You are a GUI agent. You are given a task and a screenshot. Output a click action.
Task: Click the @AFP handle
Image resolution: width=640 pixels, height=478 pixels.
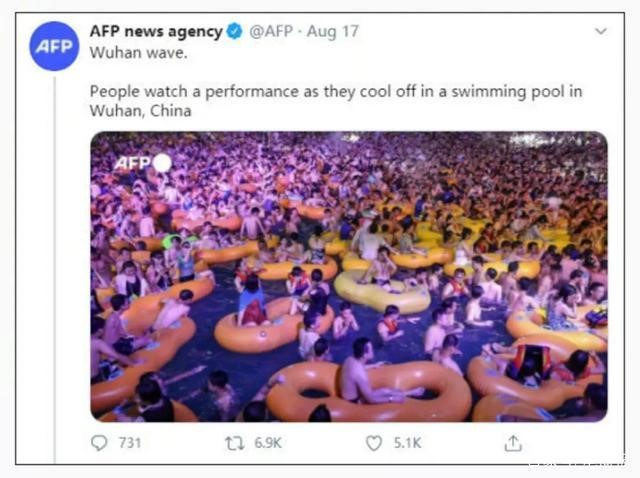point(270,31)
